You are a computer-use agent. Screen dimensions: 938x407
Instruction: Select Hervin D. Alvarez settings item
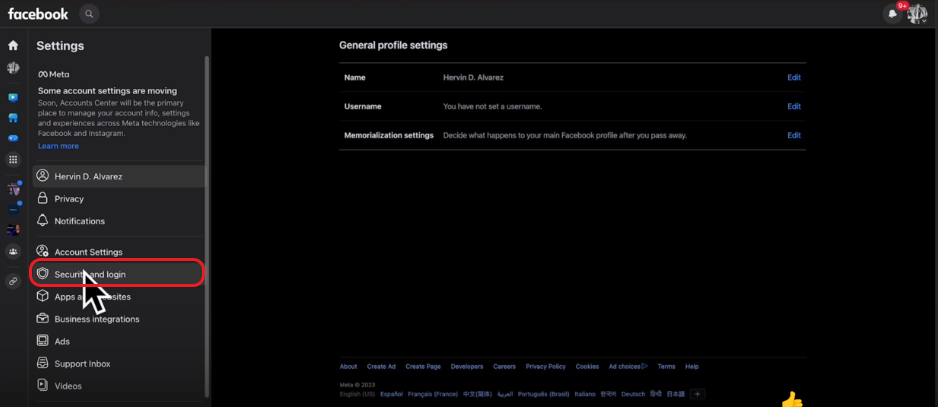pyautogui.click(x=118, y=177)
